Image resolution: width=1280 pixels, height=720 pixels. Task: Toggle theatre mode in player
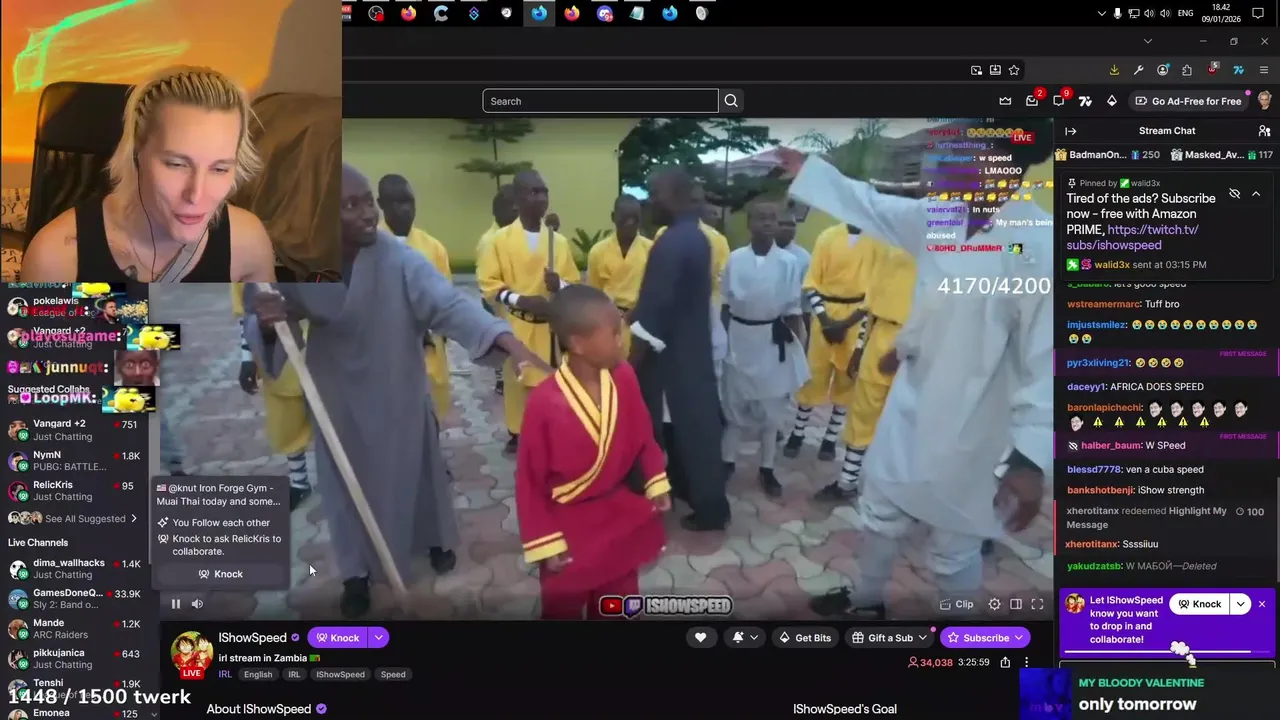(1016, 604)
